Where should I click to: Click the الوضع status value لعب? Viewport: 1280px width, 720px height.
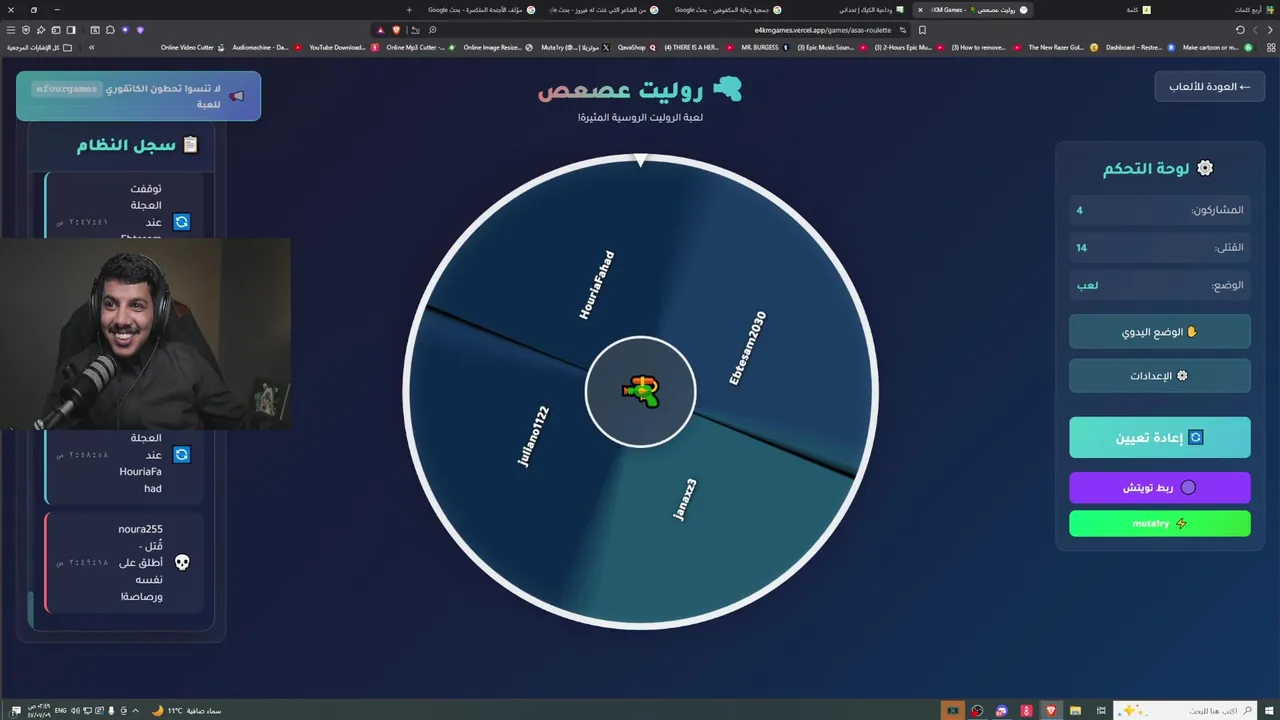(1087, 285)
